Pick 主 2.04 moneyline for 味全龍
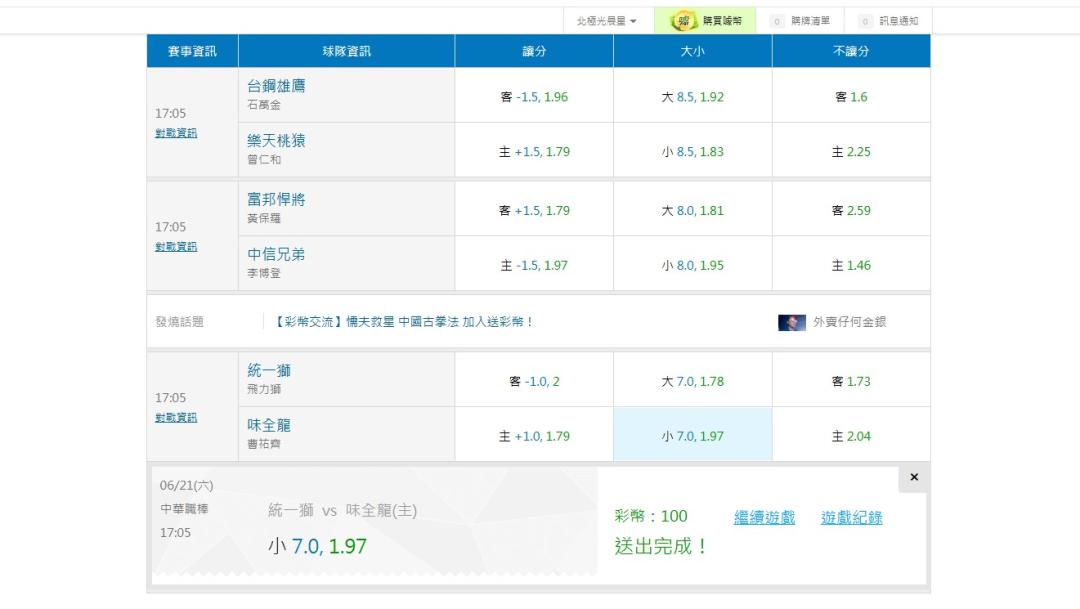 click(x=851, y=436)
